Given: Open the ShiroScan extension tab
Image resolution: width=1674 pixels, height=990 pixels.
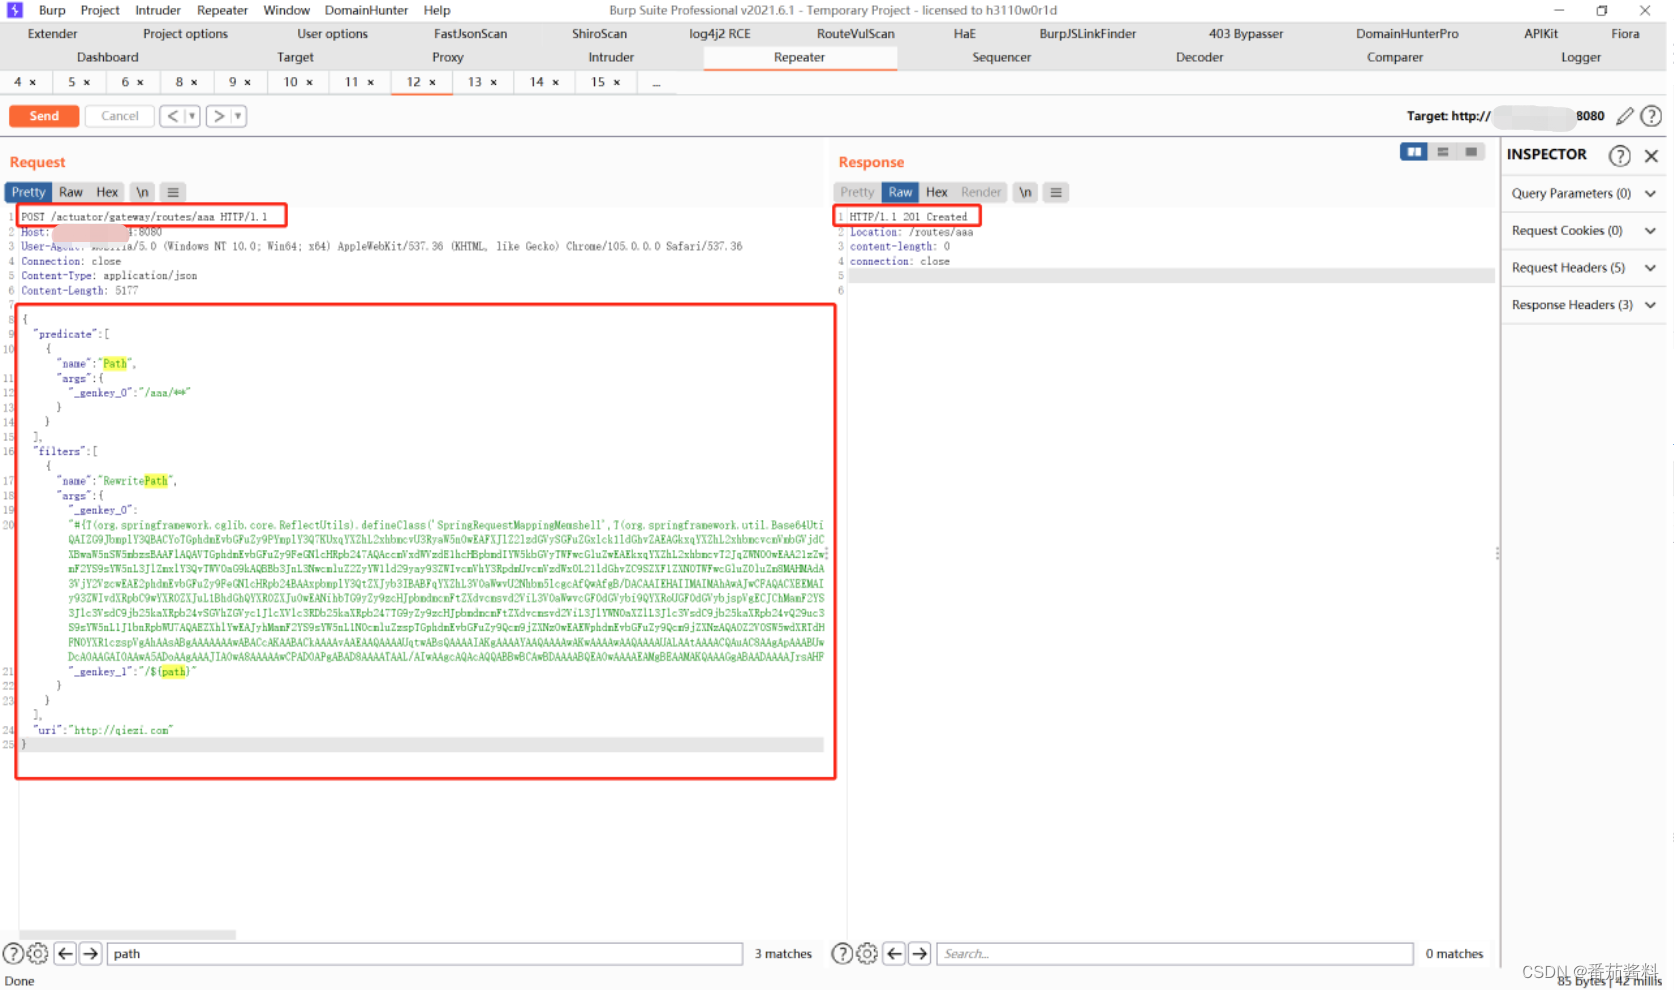Looking at the screenshot, I should [x=599, y=33].
